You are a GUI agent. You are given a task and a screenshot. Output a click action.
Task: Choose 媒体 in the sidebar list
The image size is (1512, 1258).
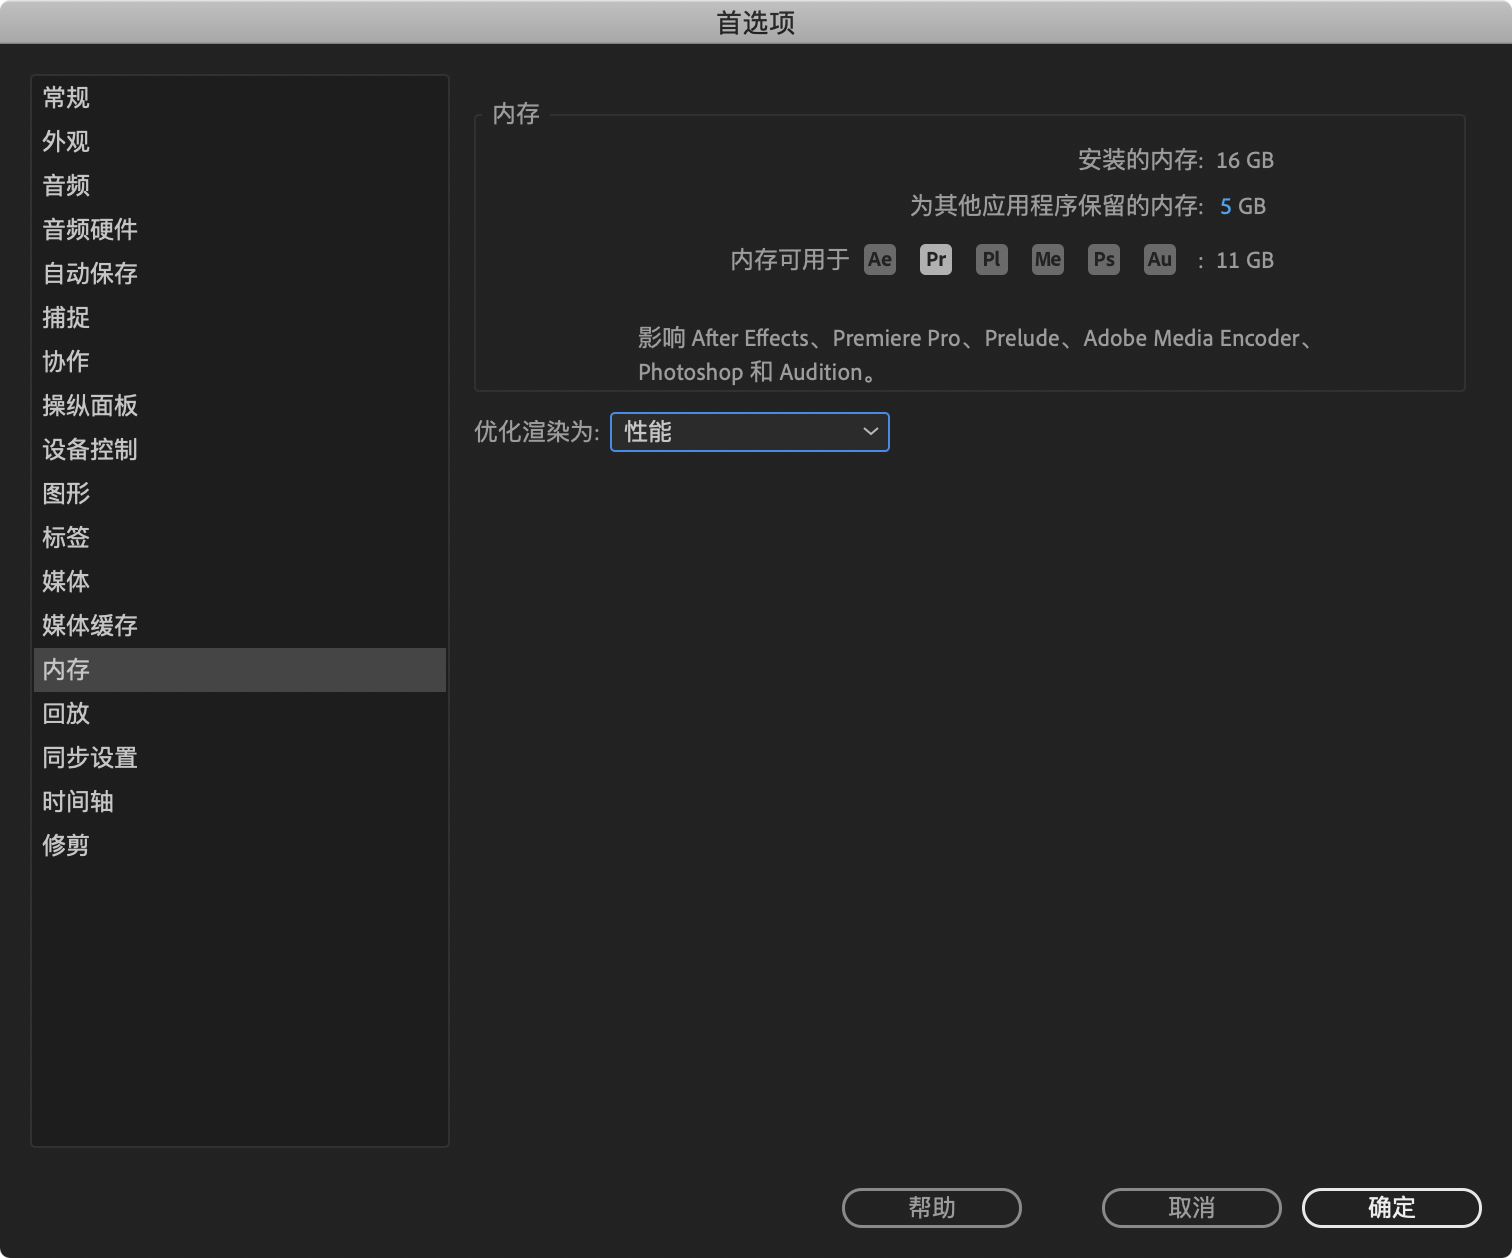[240, 582]
